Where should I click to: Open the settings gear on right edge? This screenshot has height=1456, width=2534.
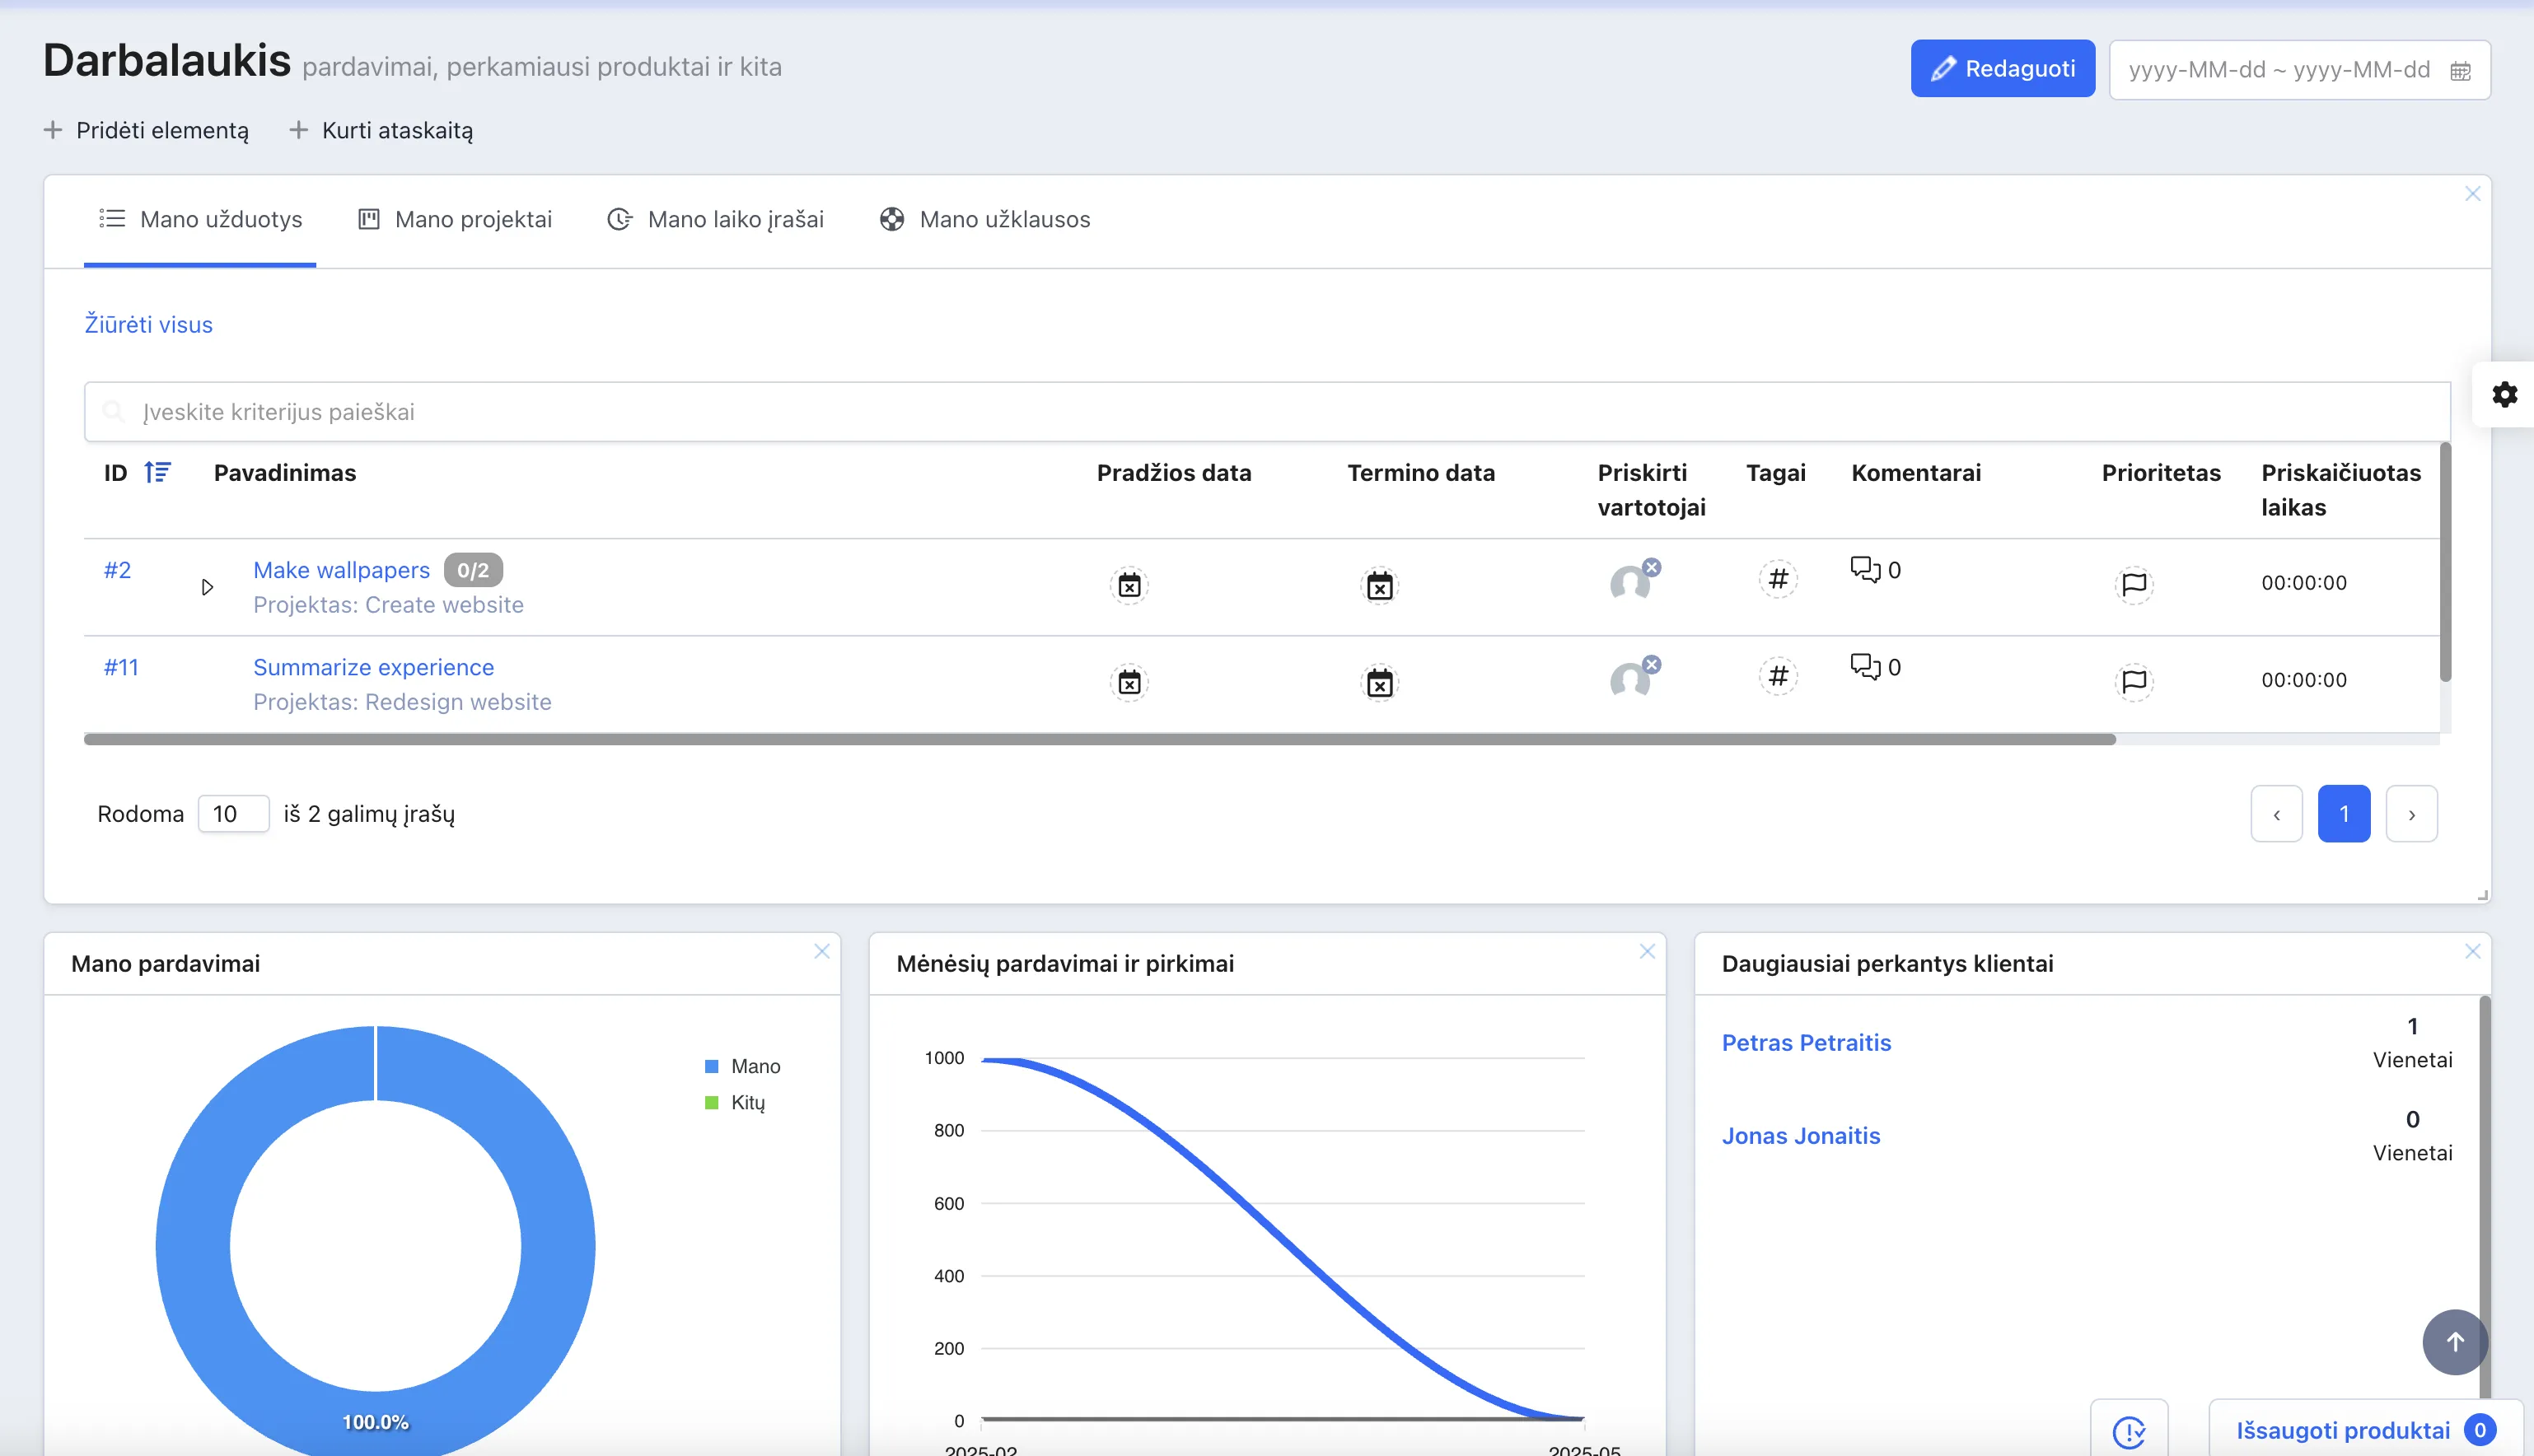(2504, 394)
